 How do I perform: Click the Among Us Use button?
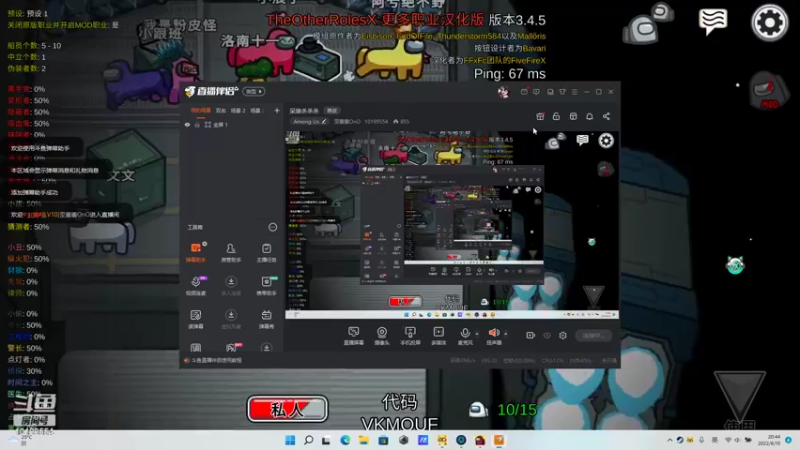[x=740, y=401]
